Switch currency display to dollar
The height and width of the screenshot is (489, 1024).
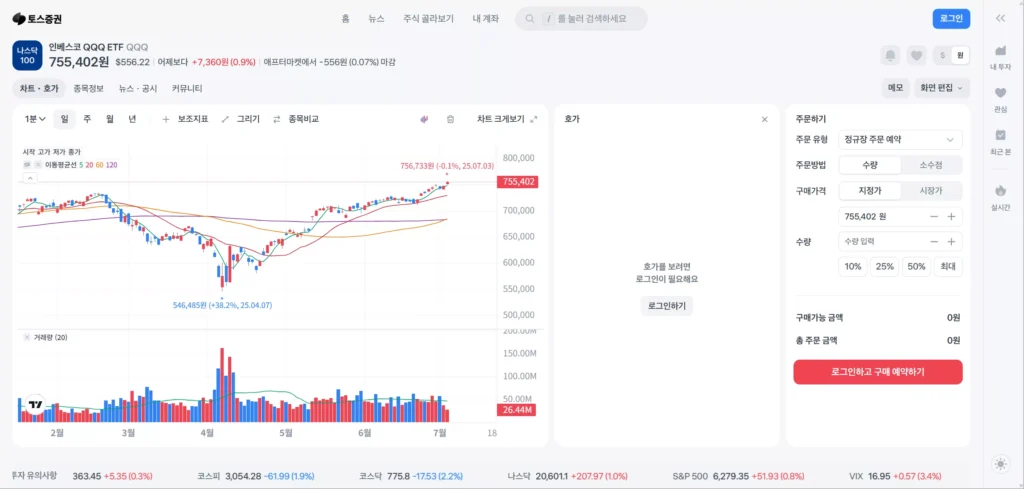click(942, 55)
